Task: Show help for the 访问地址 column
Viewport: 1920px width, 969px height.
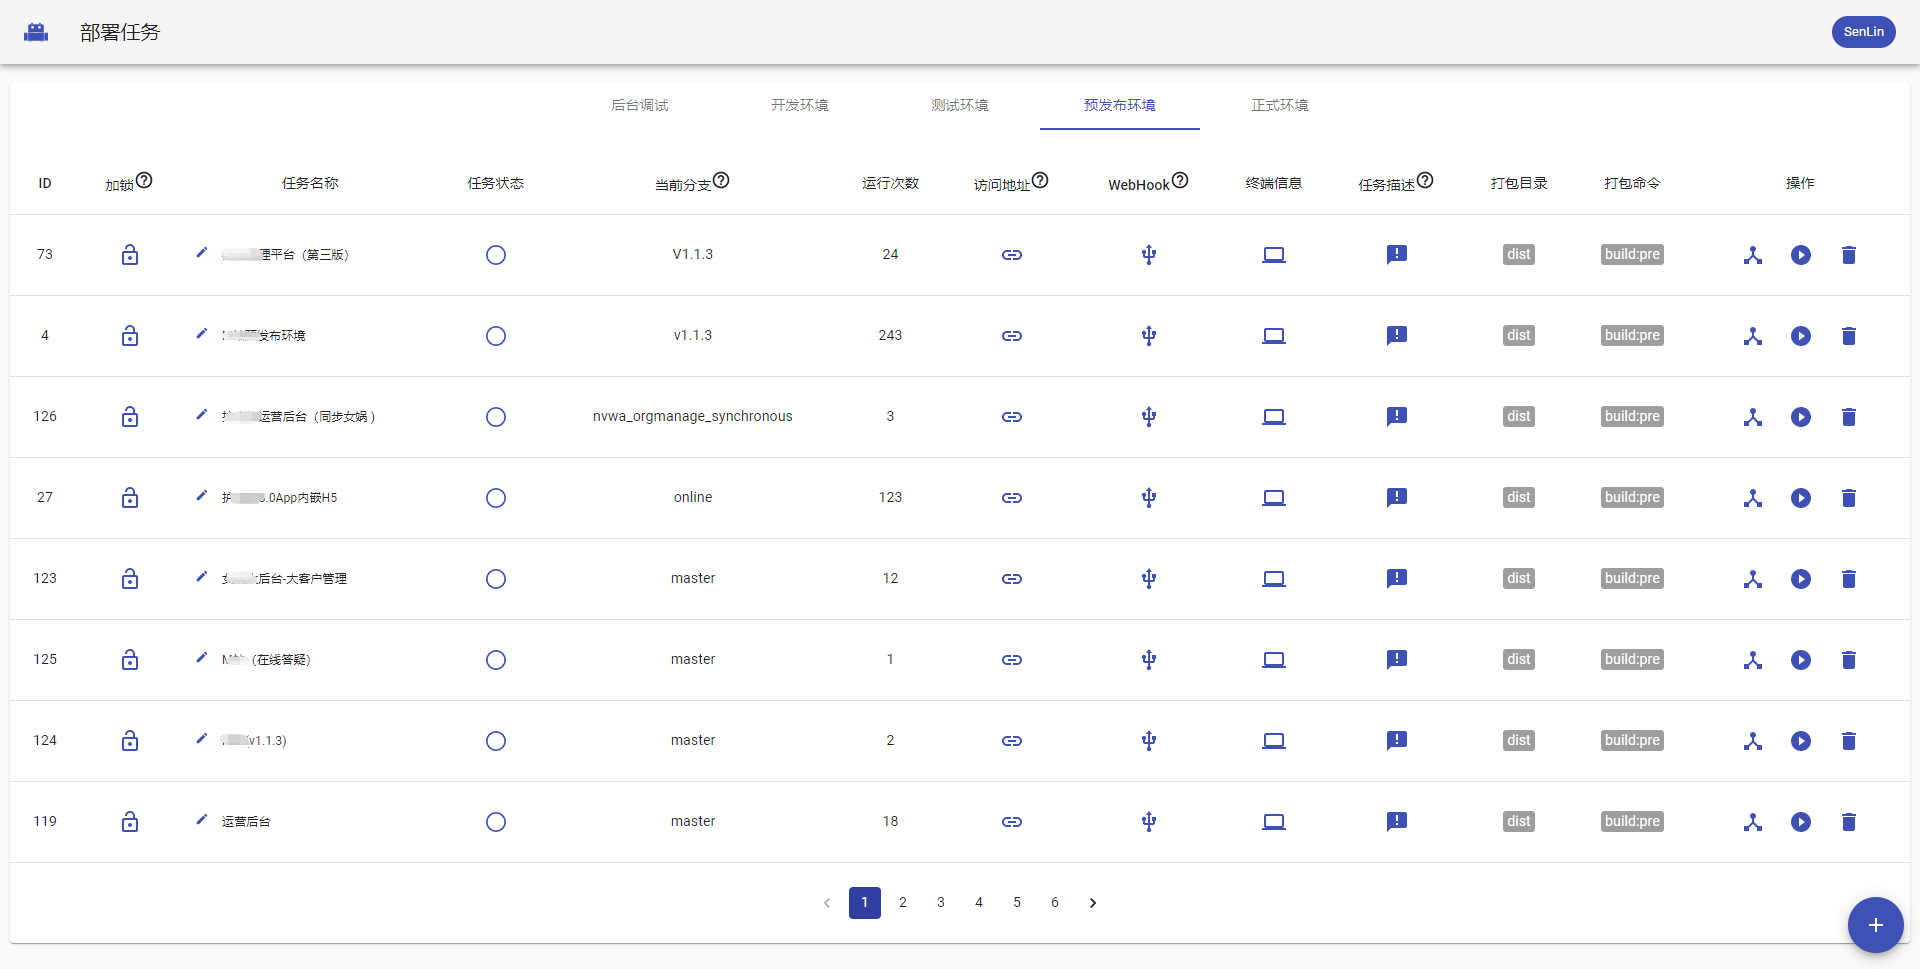Action: pos(1040,180)
